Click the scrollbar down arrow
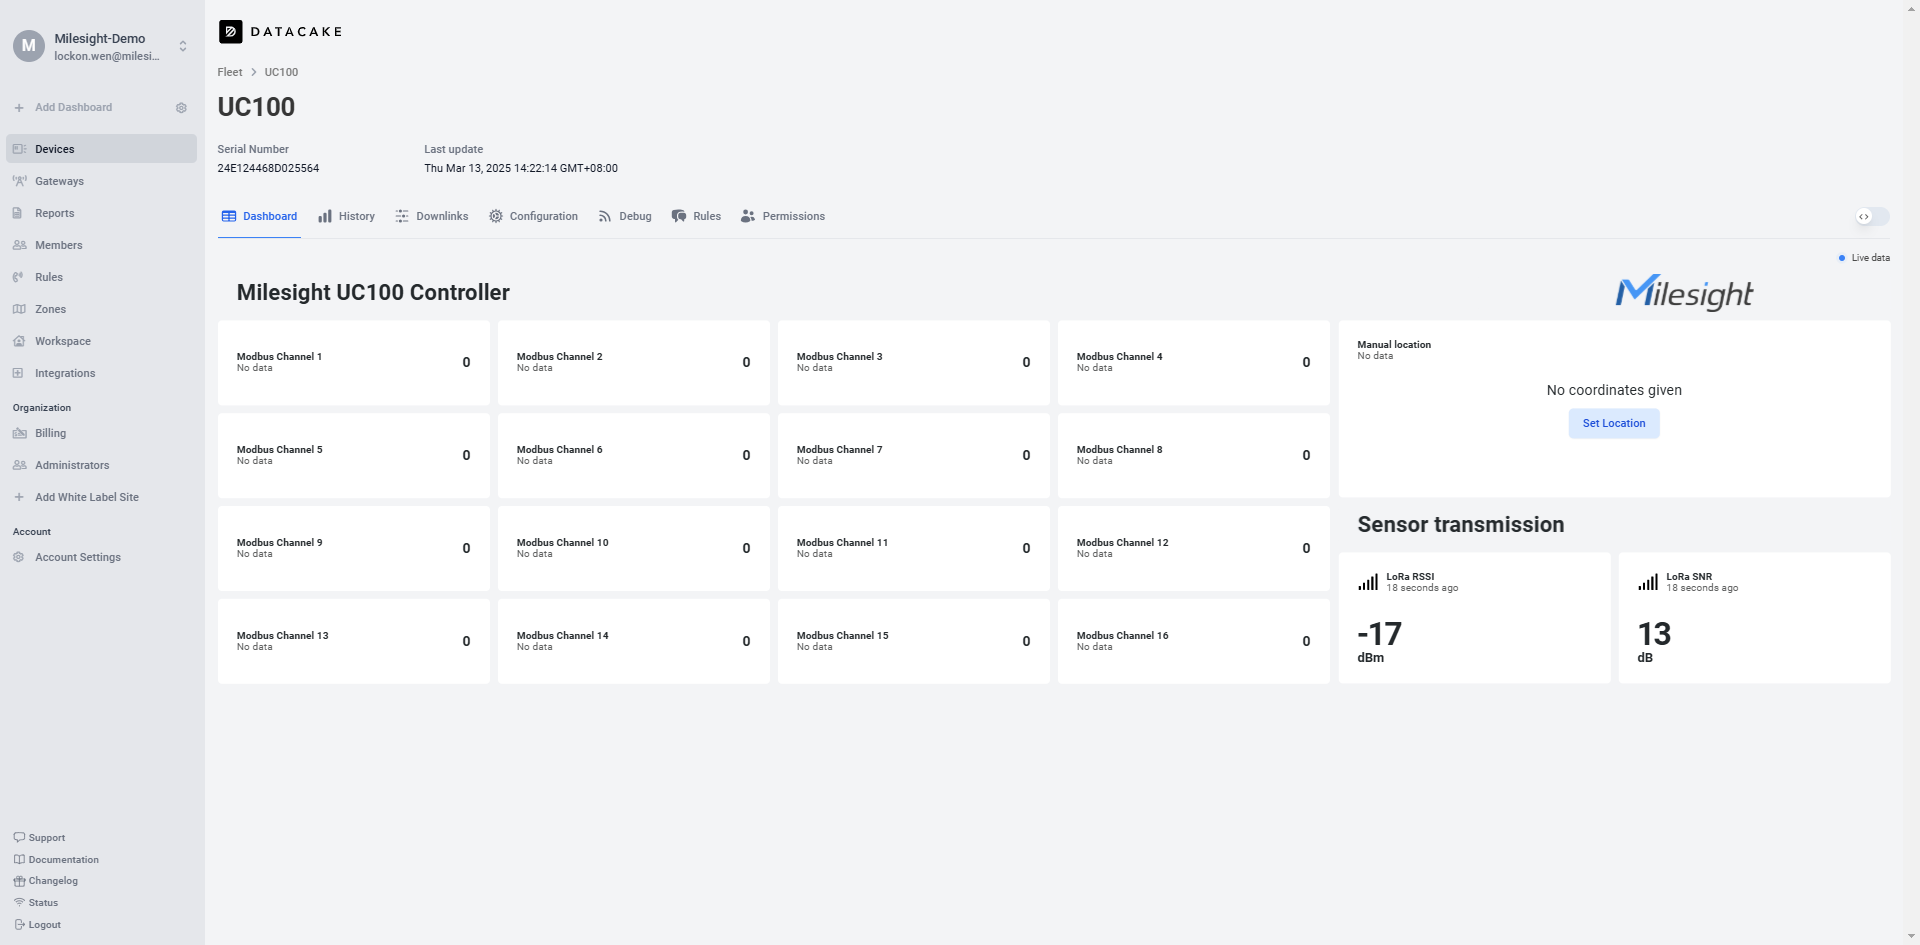The width and height of the screenshot is (1920, 945). (1912, 937)
